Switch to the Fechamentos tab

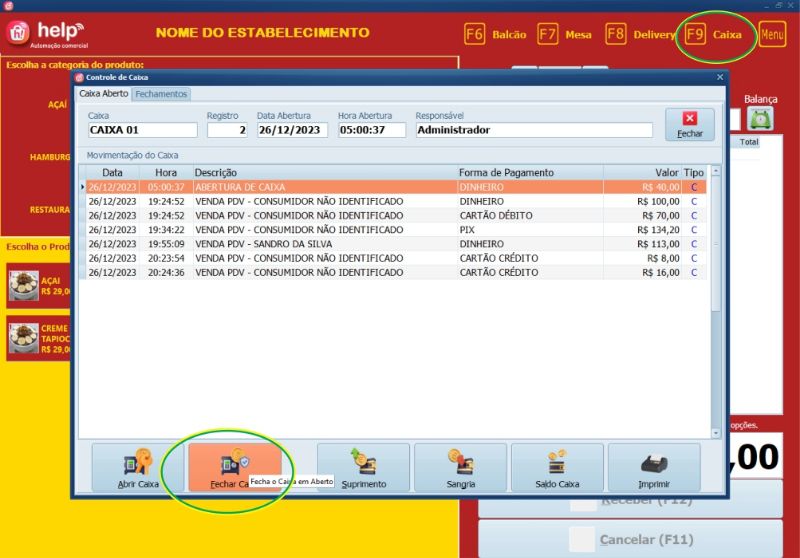[x=161, y=94]
